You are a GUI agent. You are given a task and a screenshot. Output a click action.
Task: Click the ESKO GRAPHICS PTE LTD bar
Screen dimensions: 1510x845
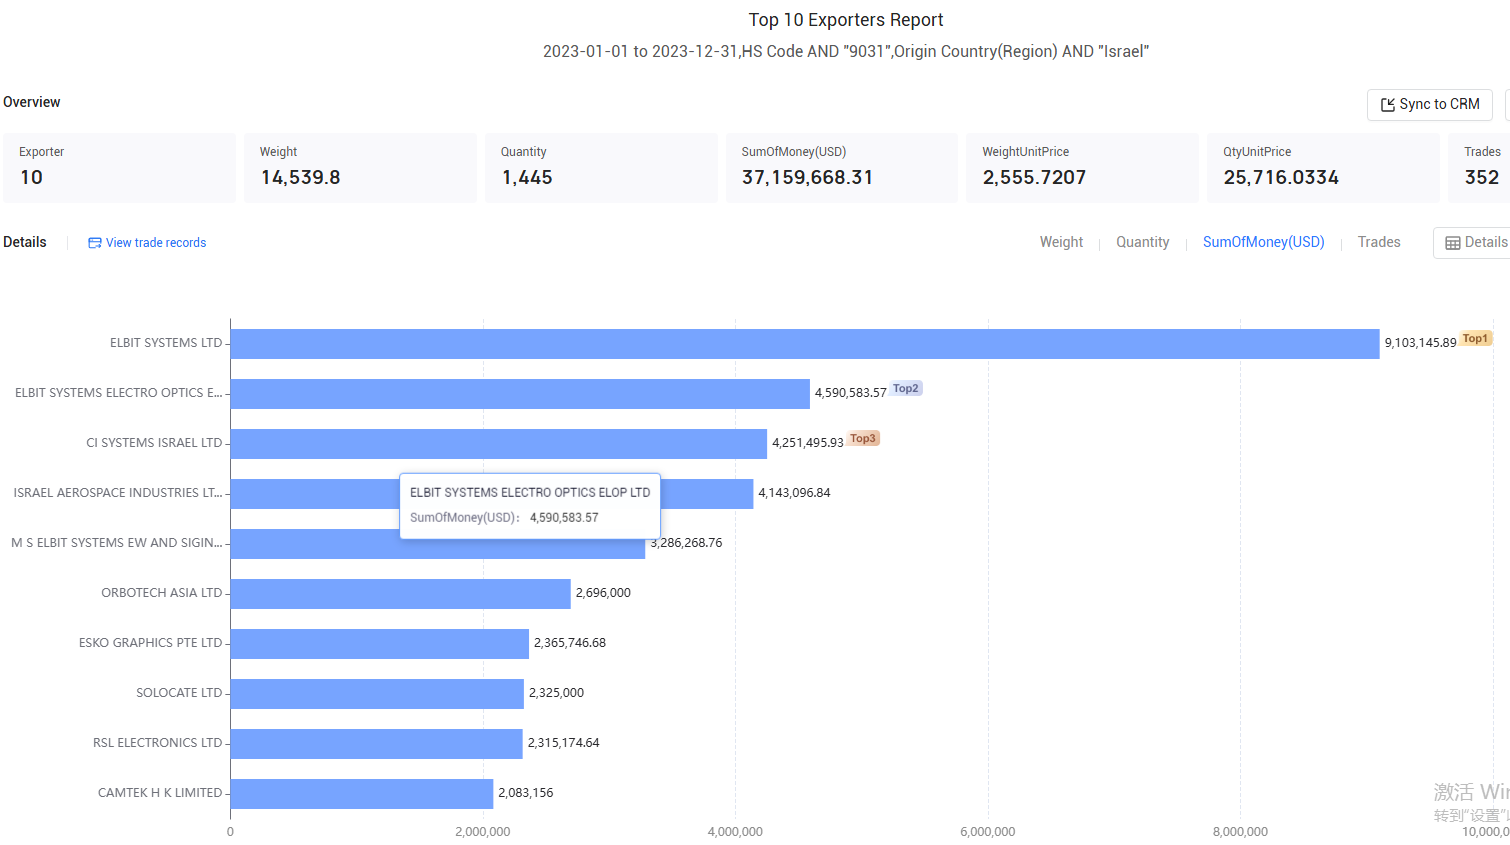tap(380, 643)
